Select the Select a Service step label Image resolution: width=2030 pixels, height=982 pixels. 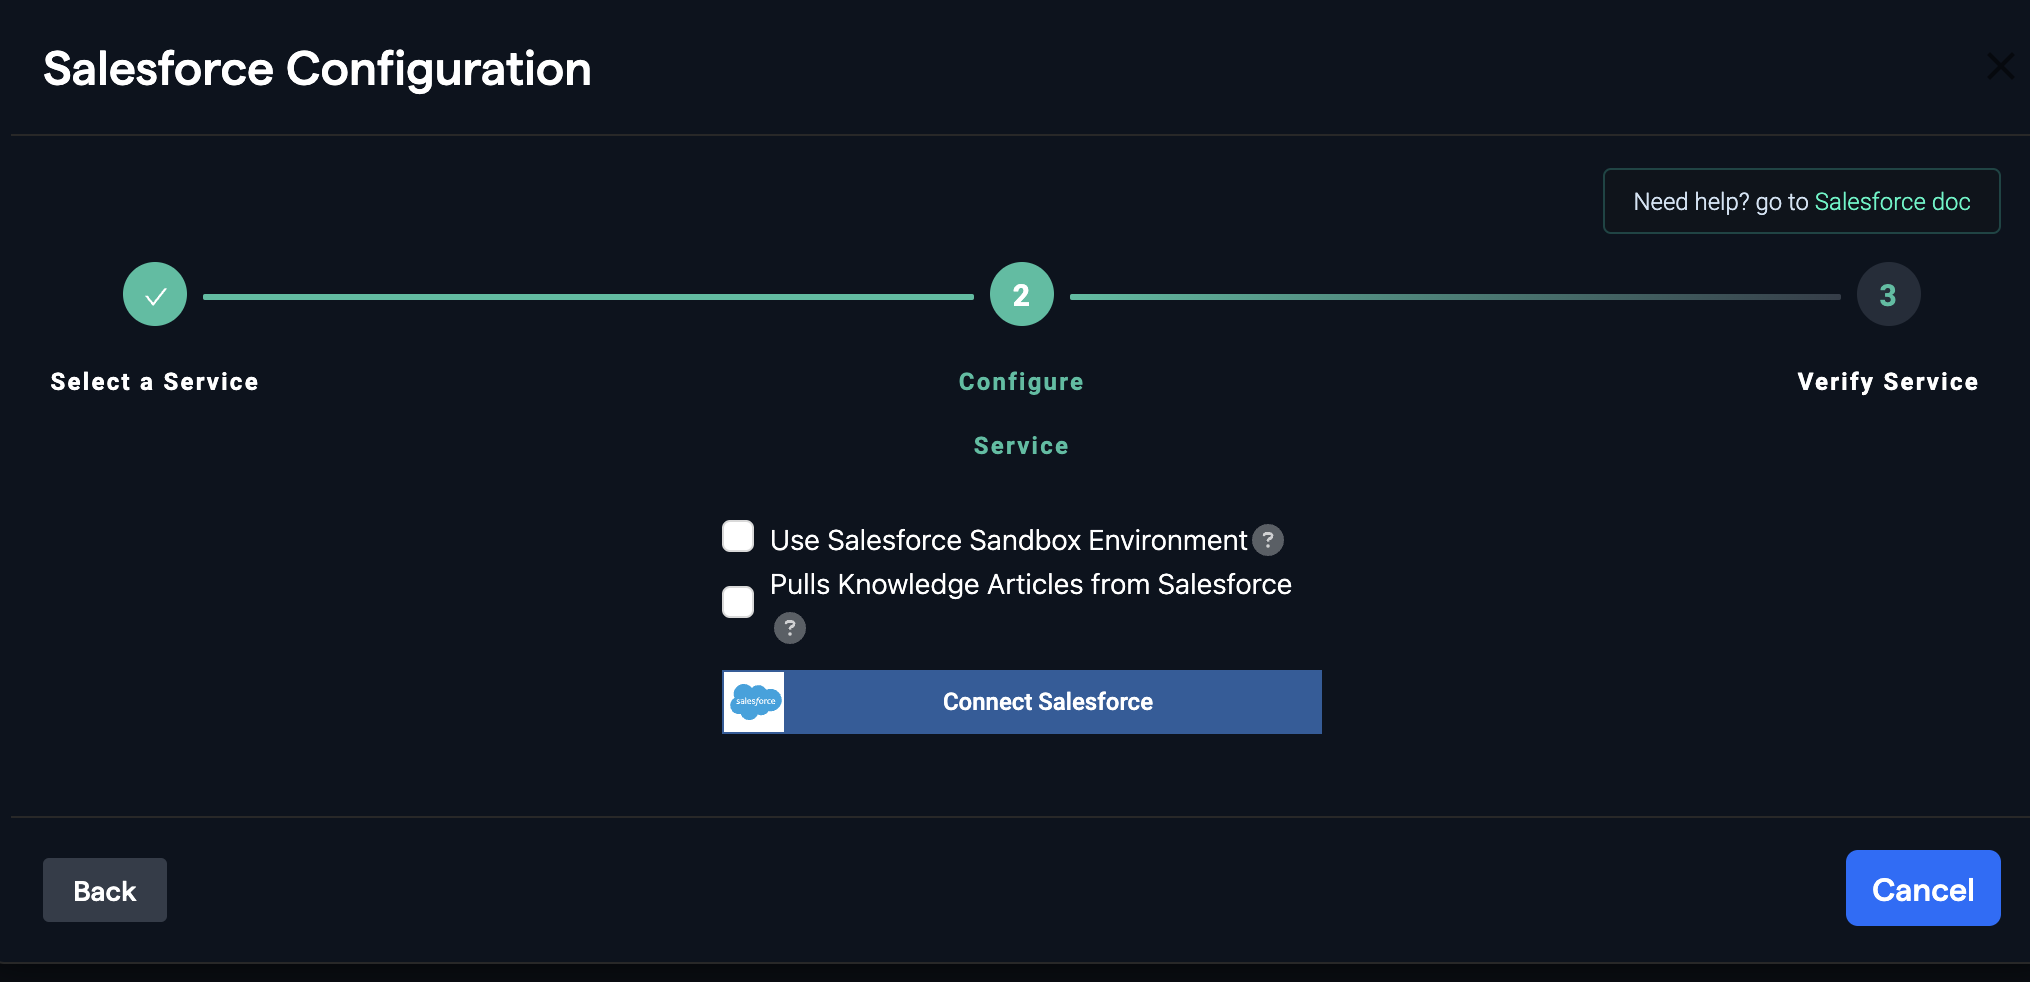153,381
